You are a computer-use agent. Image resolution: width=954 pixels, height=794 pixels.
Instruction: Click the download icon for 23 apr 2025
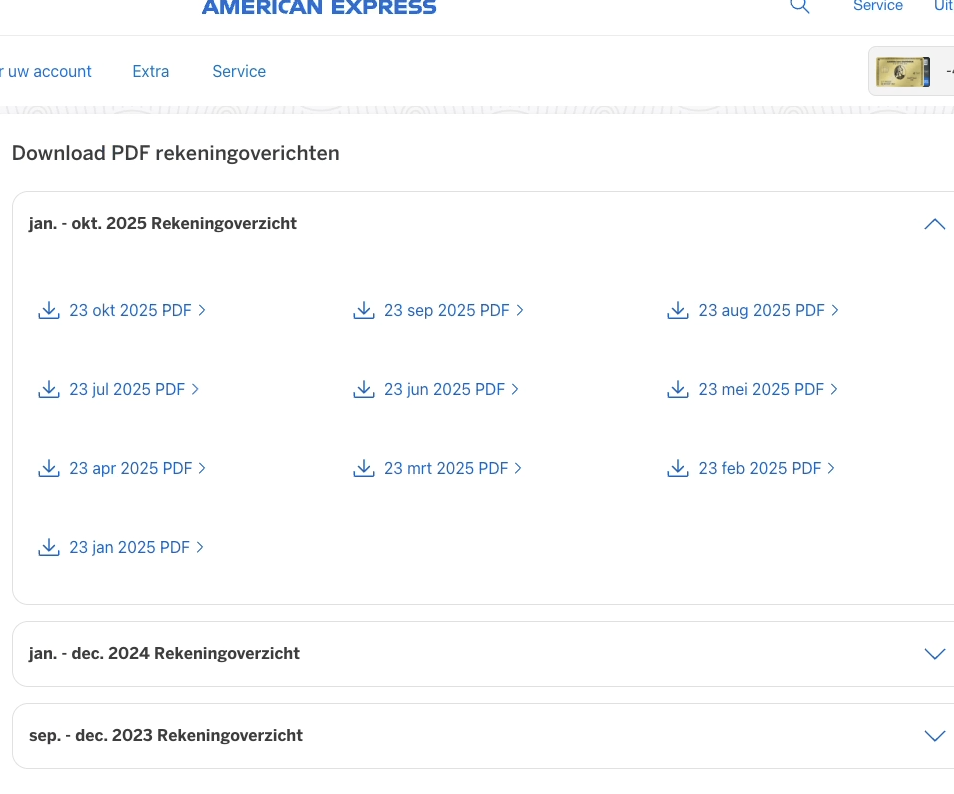(x=49, y=468)
